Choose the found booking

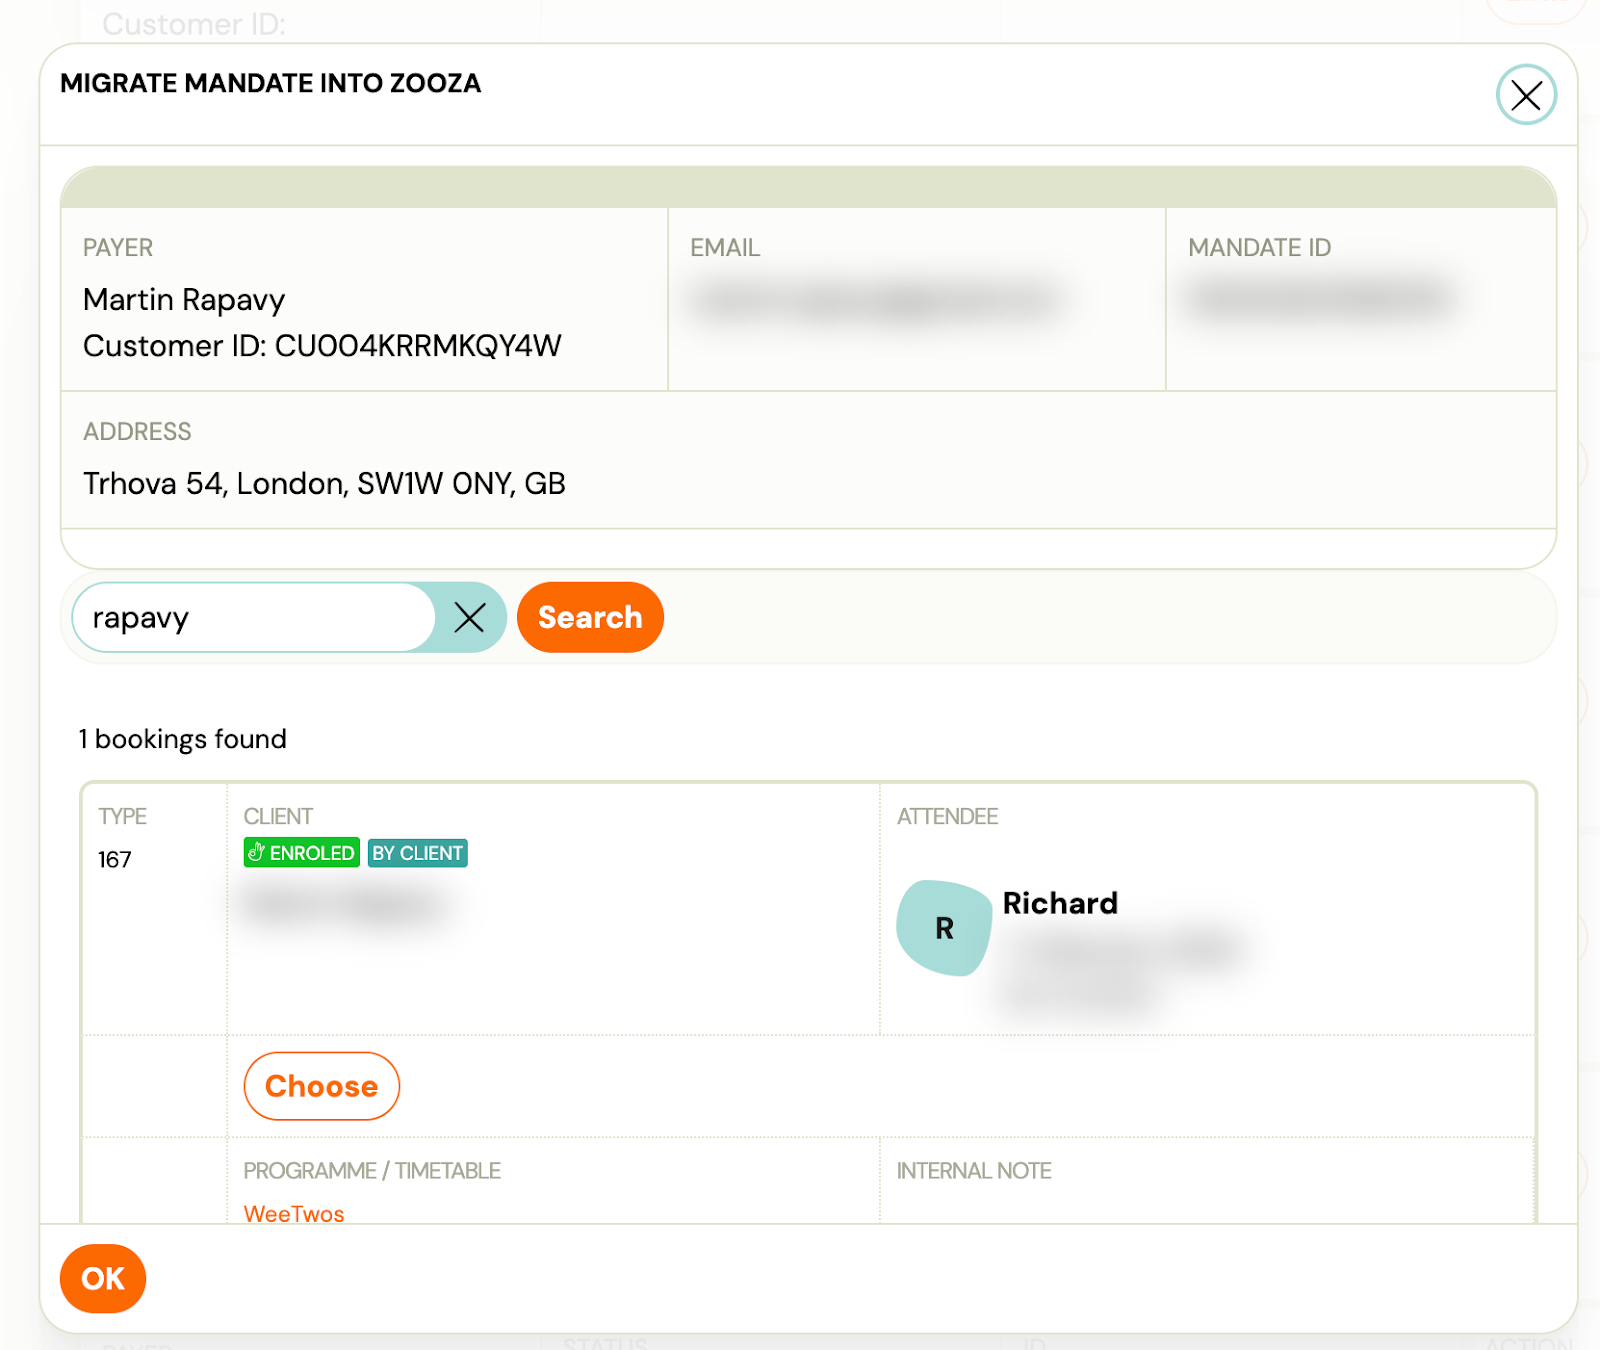pyautogui.click(x=321, y=1086)
